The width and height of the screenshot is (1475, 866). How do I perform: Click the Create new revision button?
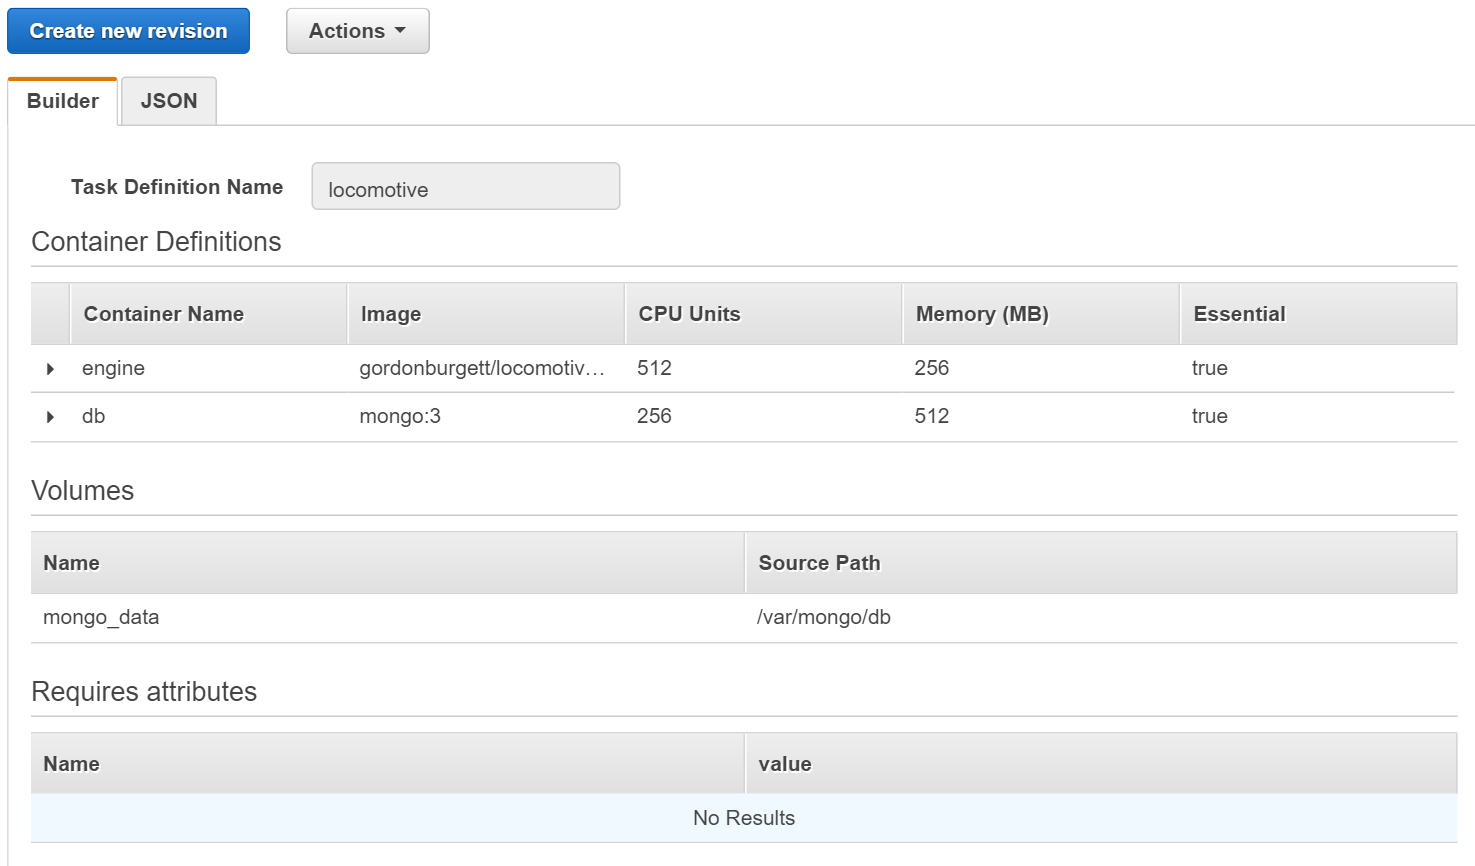[x=128, y=31]
